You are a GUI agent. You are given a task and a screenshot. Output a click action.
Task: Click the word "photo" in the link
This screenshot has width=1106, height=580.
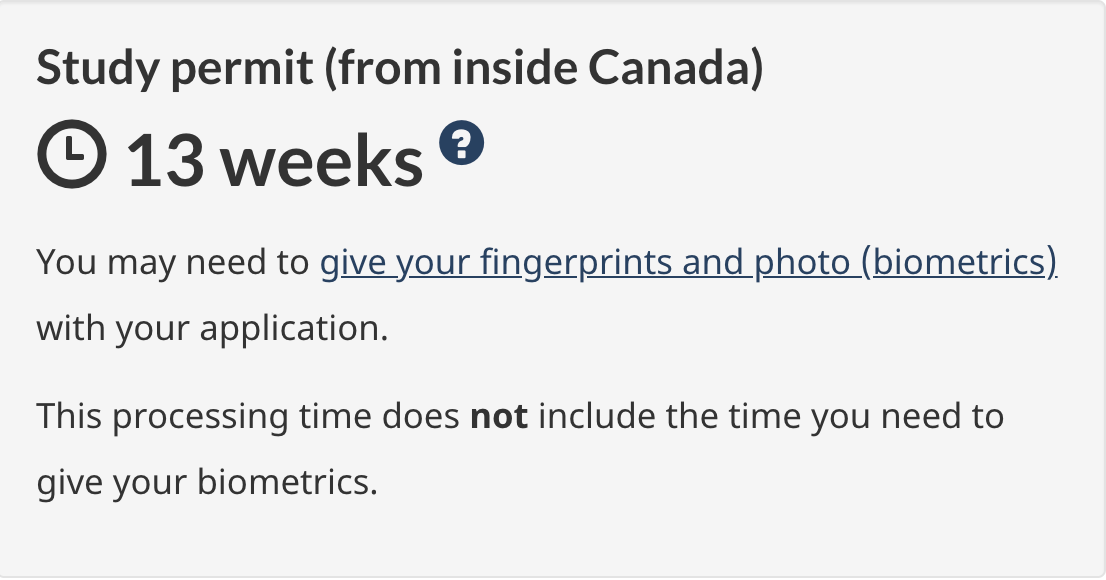[x=798, y=262]
